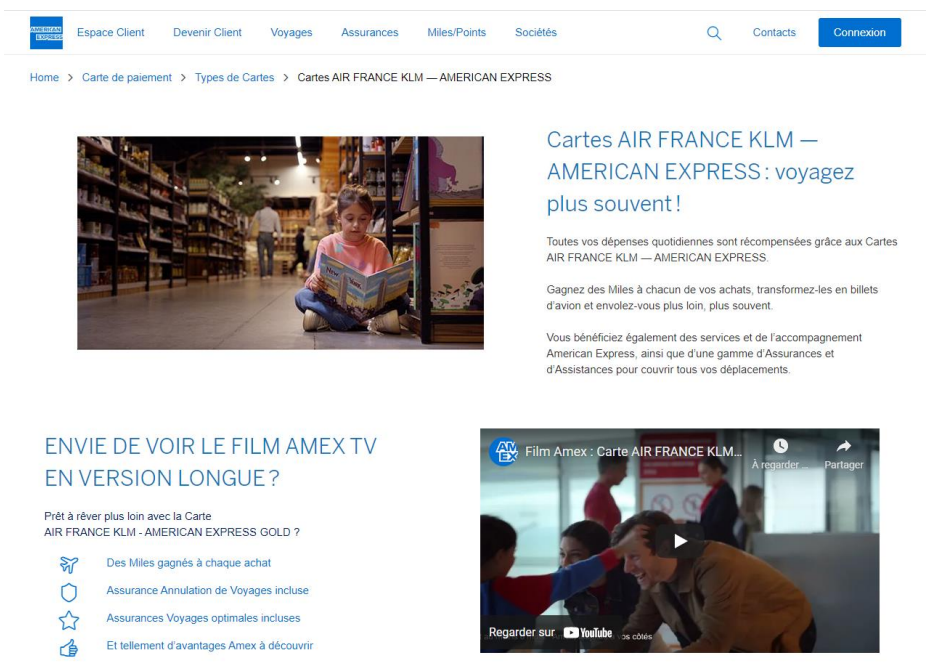Go to the Contacts page
The height and width of the screenshot is (667, 932).
[774, 33]
